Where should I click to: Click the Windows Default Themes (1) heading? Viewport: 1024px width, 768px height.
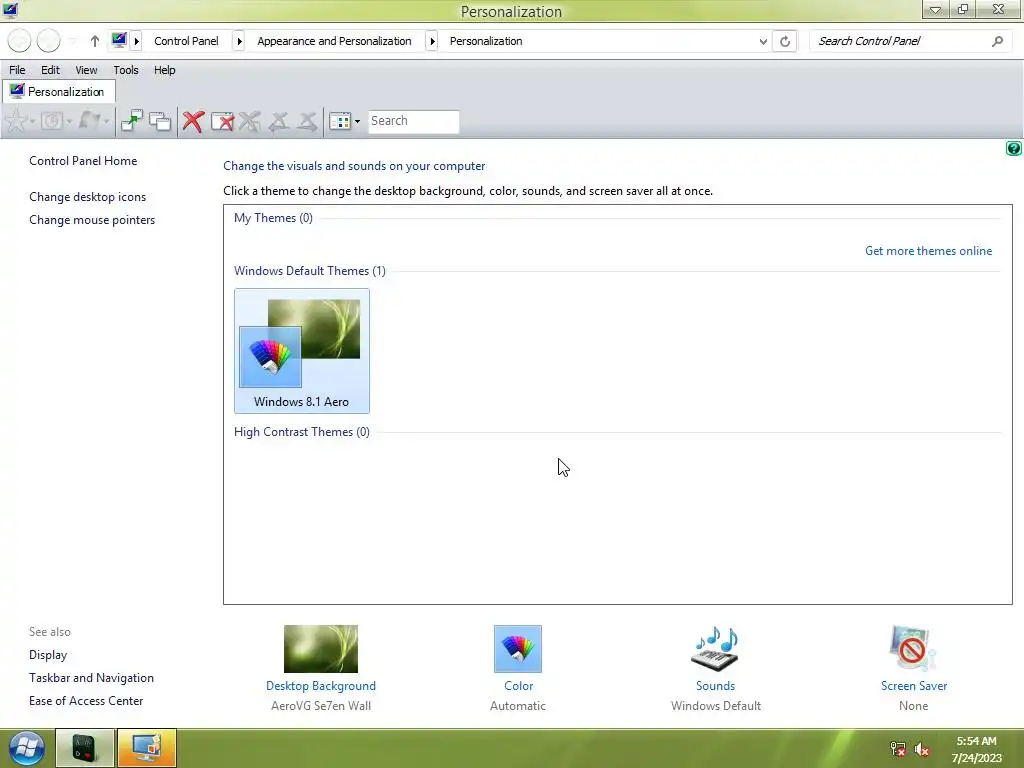click(310, 271)
